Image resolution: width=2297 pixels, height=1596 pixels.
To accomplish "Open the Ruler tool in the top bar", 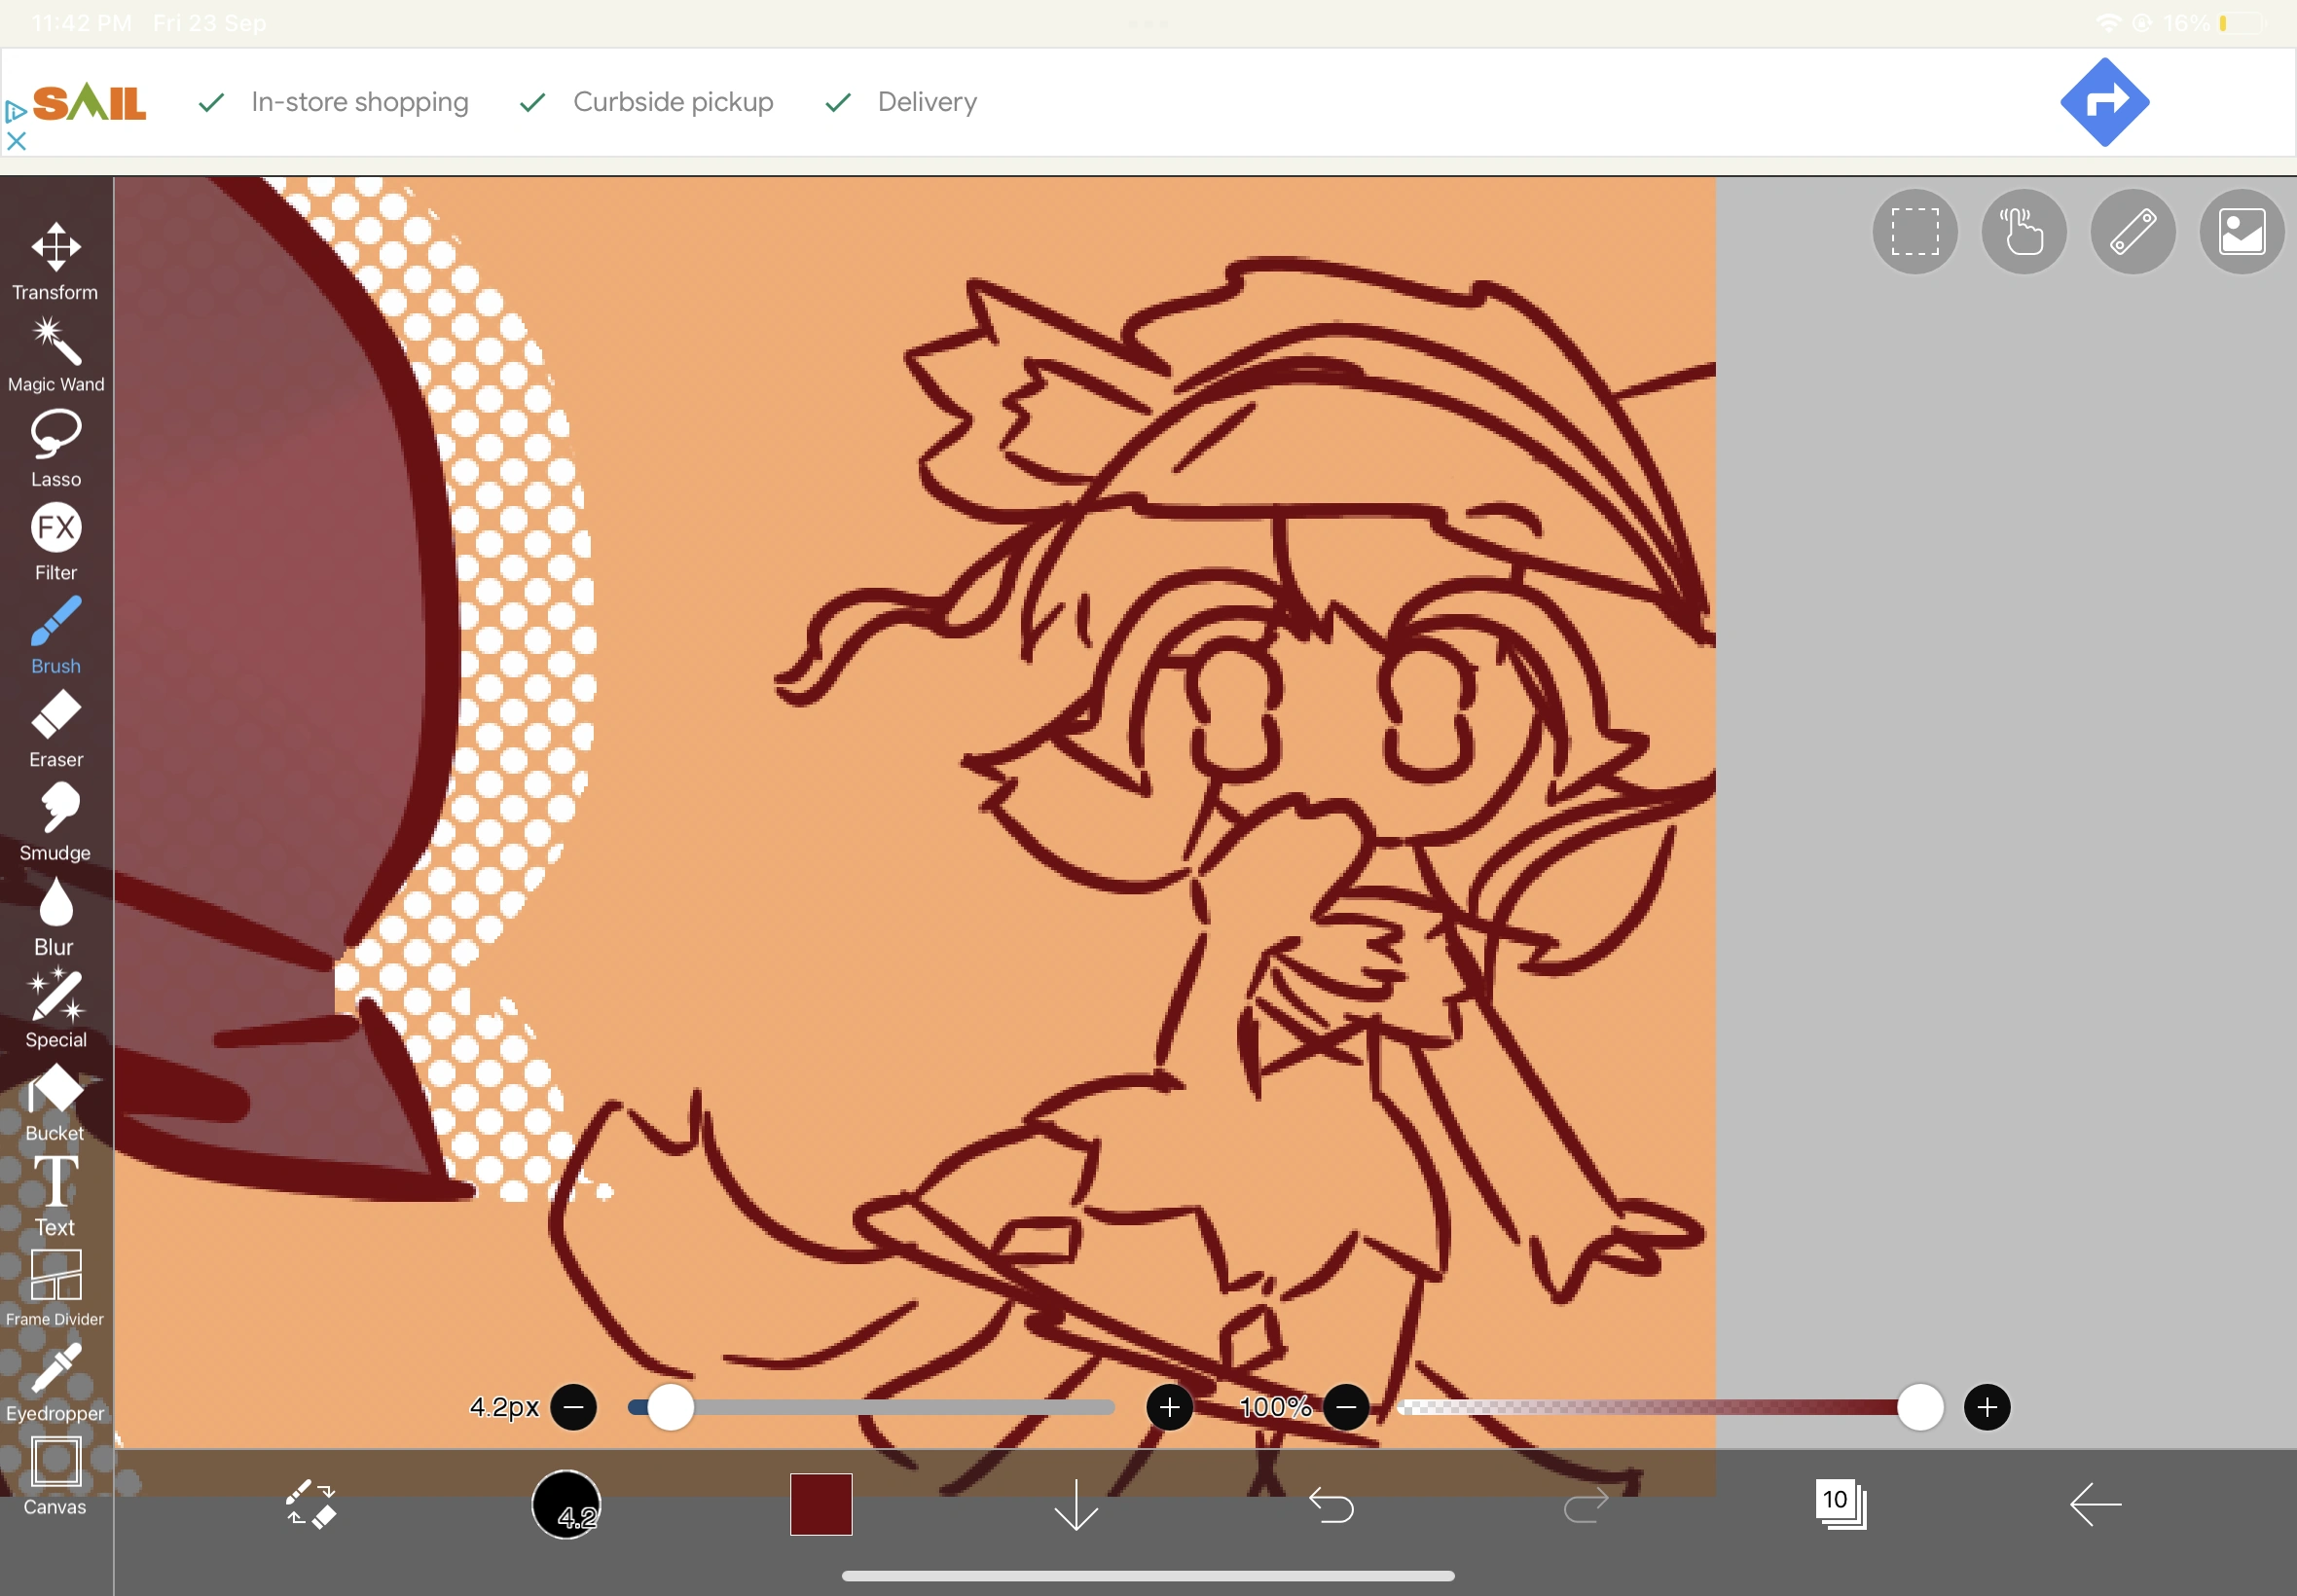I will (x=2131, y=231).
